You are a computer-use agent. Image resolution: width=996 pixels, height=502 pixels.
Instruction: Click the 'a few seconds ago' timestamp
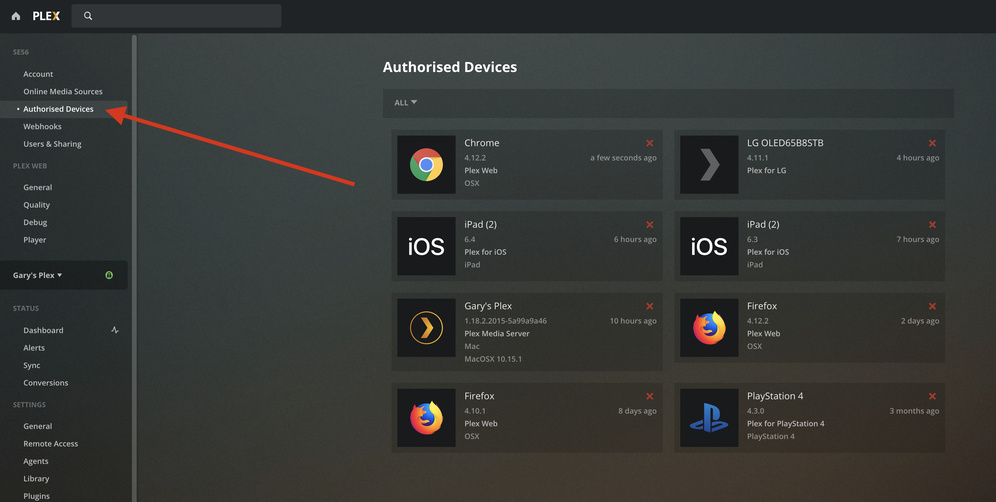point(623,158)
